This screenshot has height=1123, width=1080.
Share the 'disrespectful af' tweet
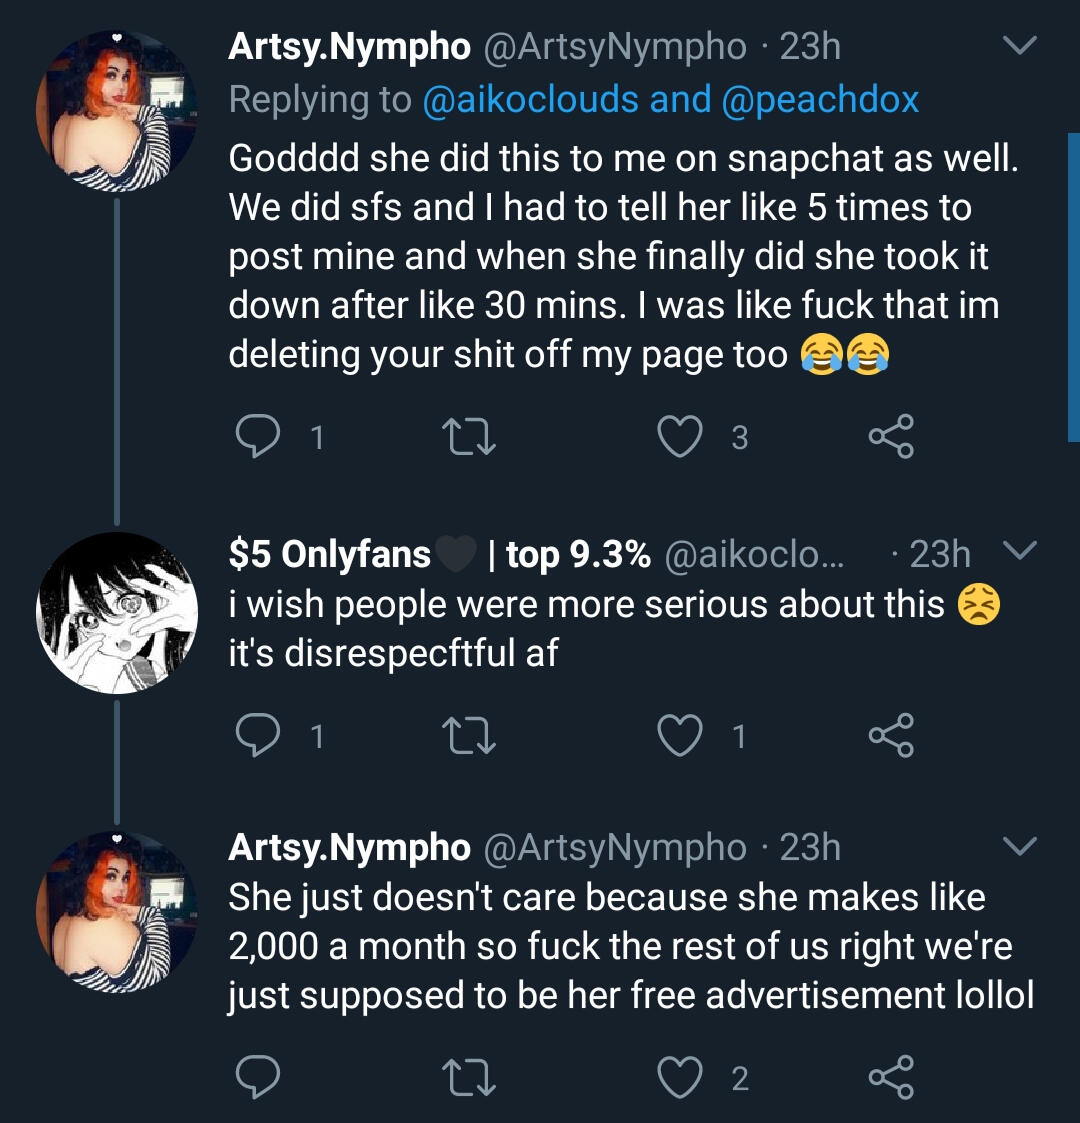point(890,736)
